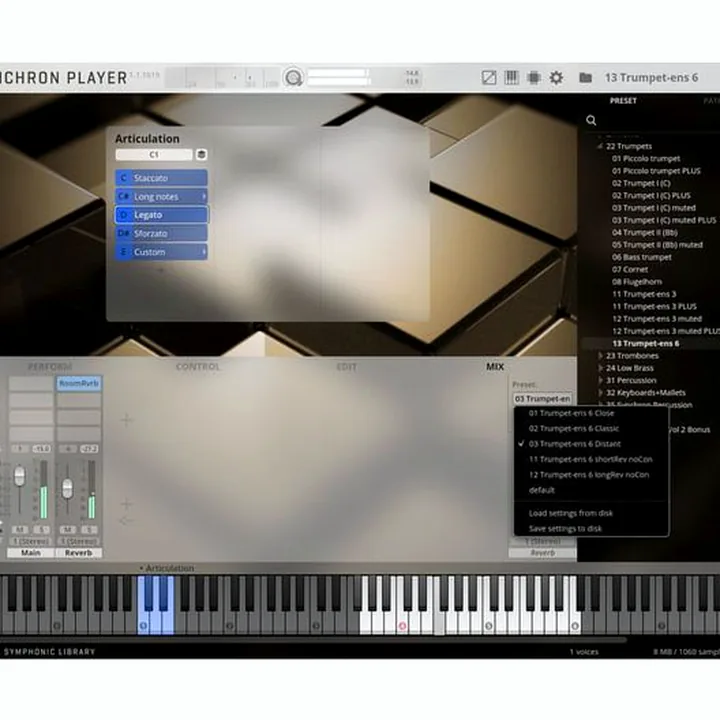Select the Custom articulation slot

click(x=161, y=252)
